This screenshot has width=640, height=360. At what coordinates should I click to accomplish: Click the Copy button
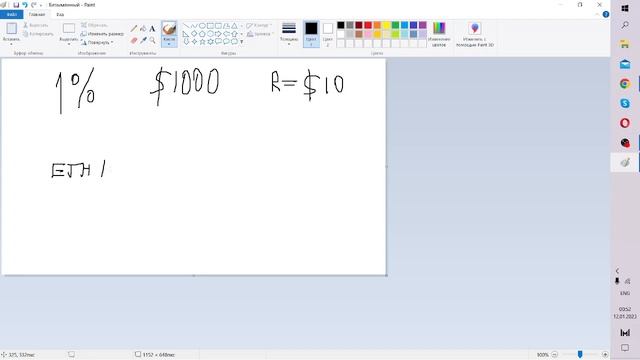tap(38, 34)
